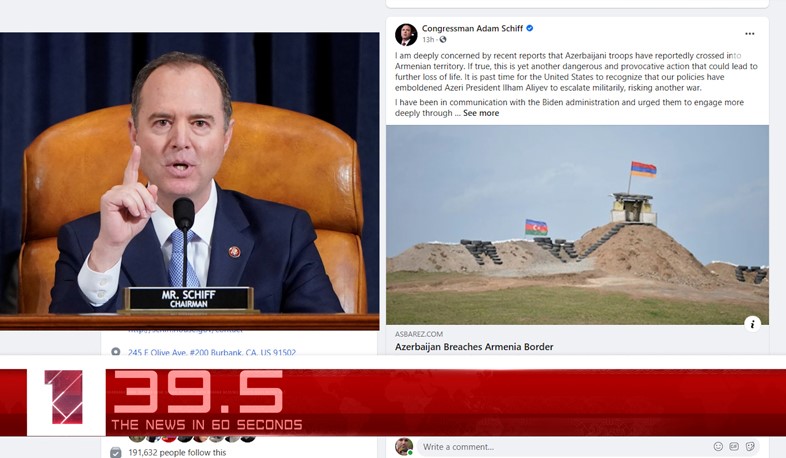Open the sticker picker in comment box
786x458 pixels.
(750, 446)
